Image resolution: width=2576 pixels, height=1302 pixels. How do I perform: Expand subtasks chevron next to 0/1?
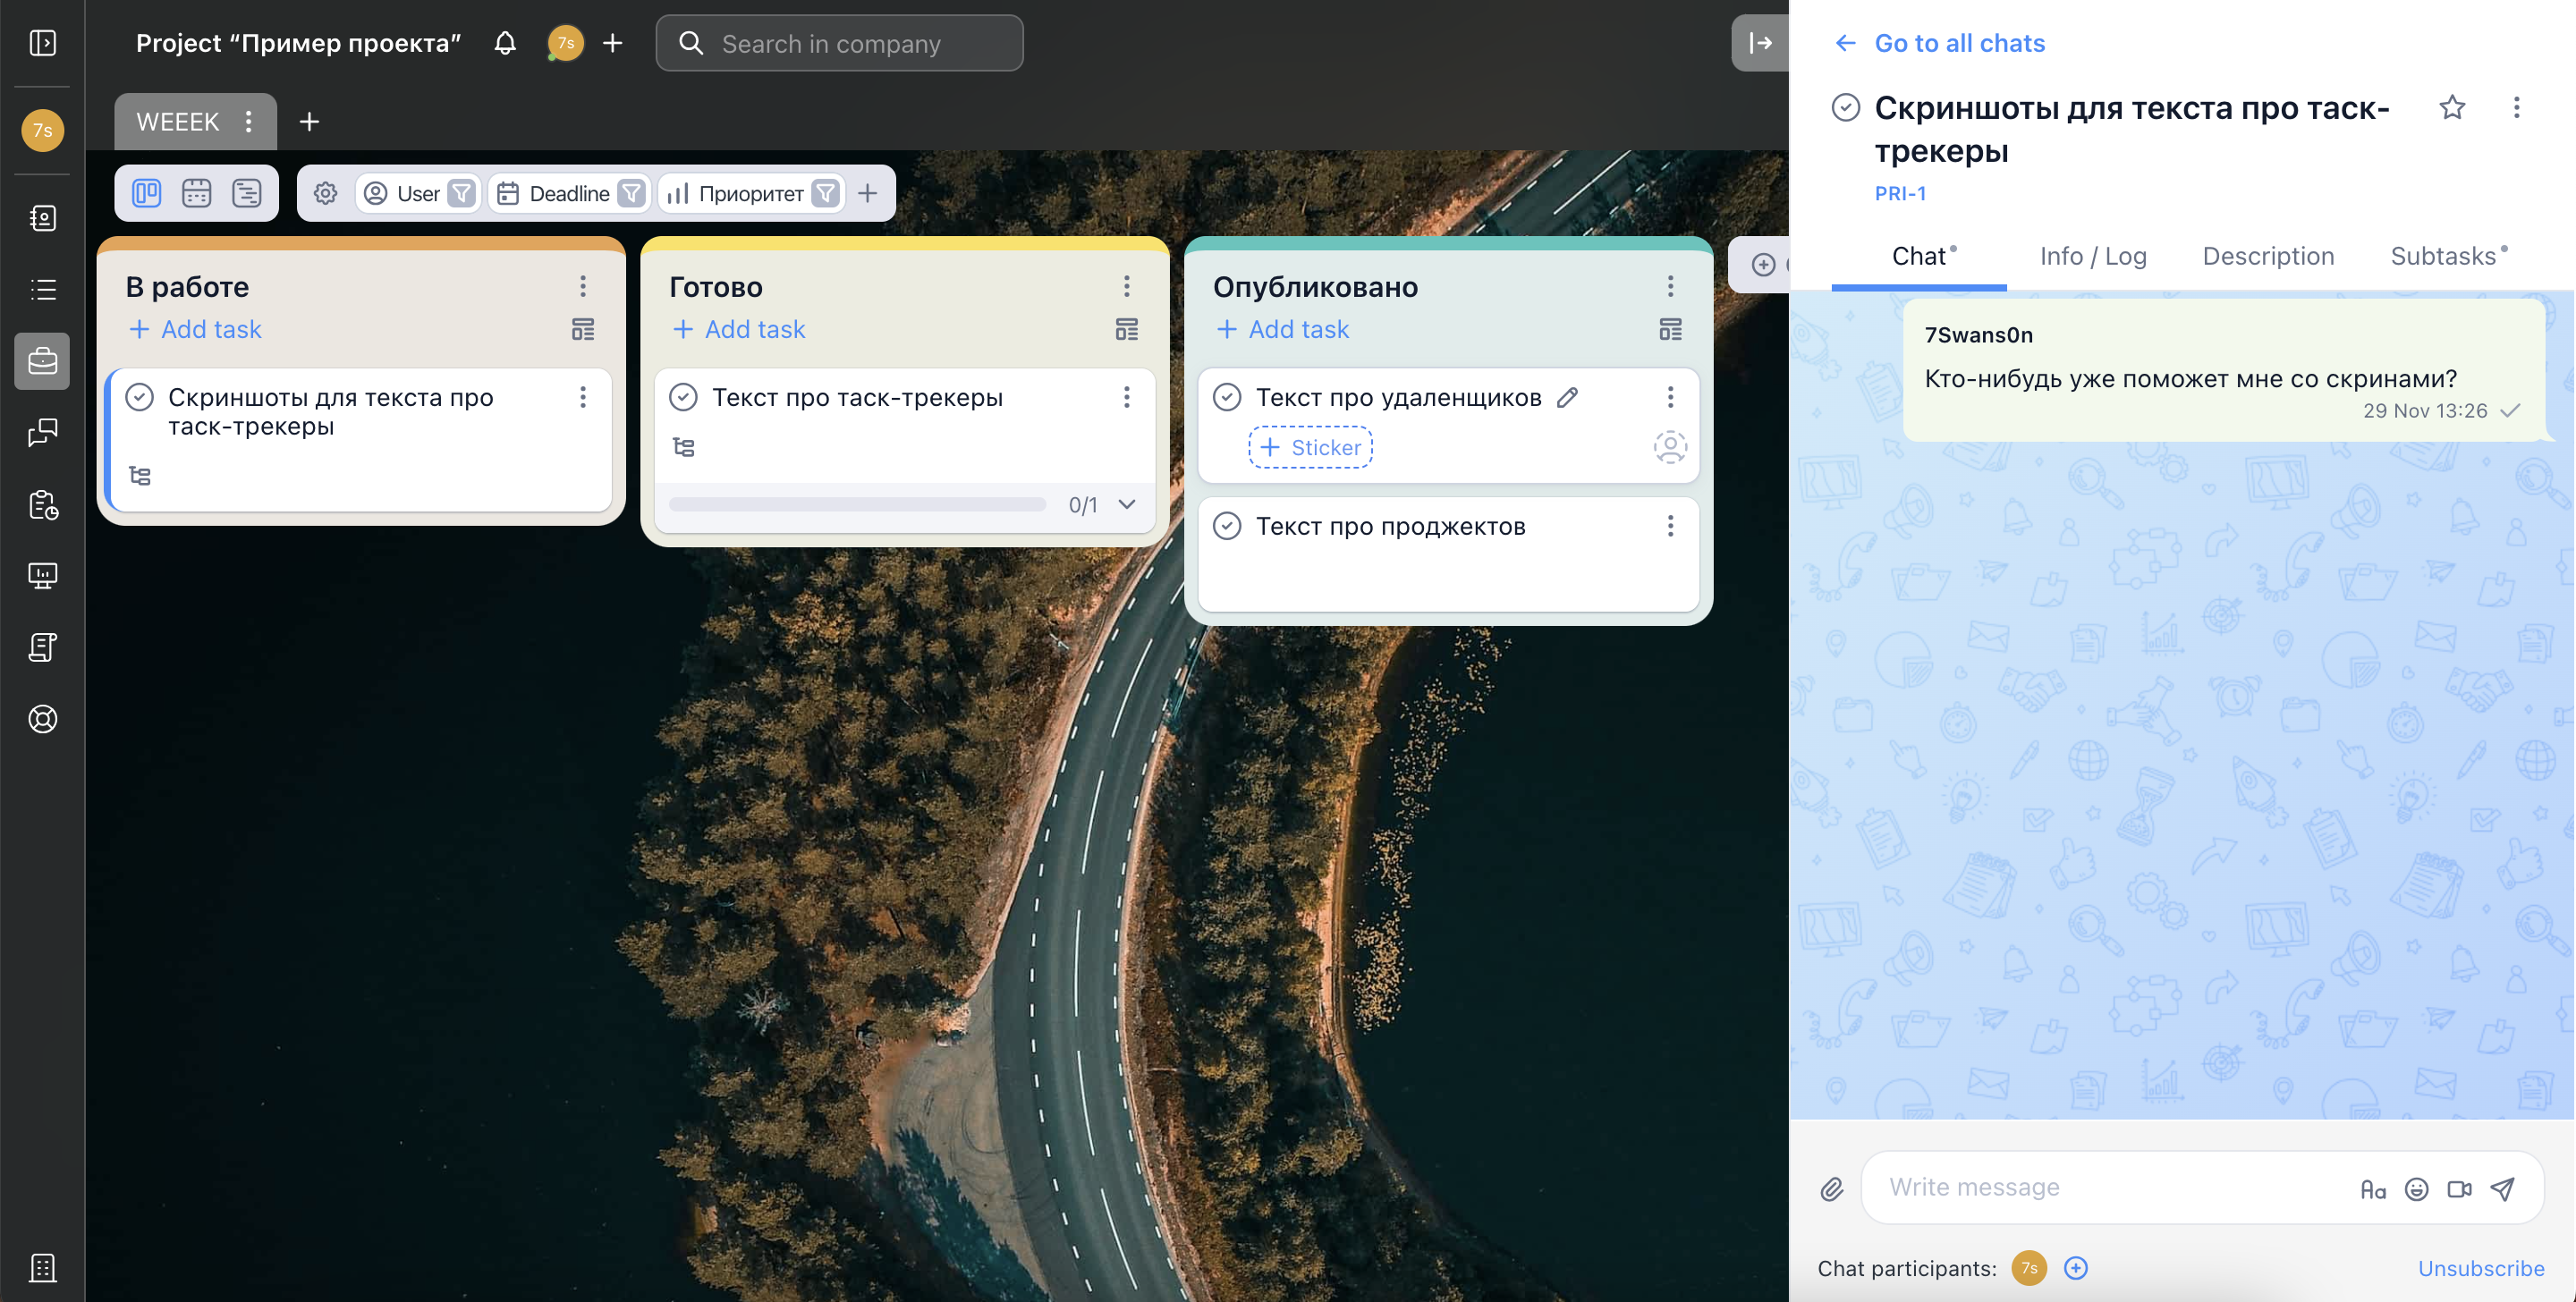tap(1127, 504)
